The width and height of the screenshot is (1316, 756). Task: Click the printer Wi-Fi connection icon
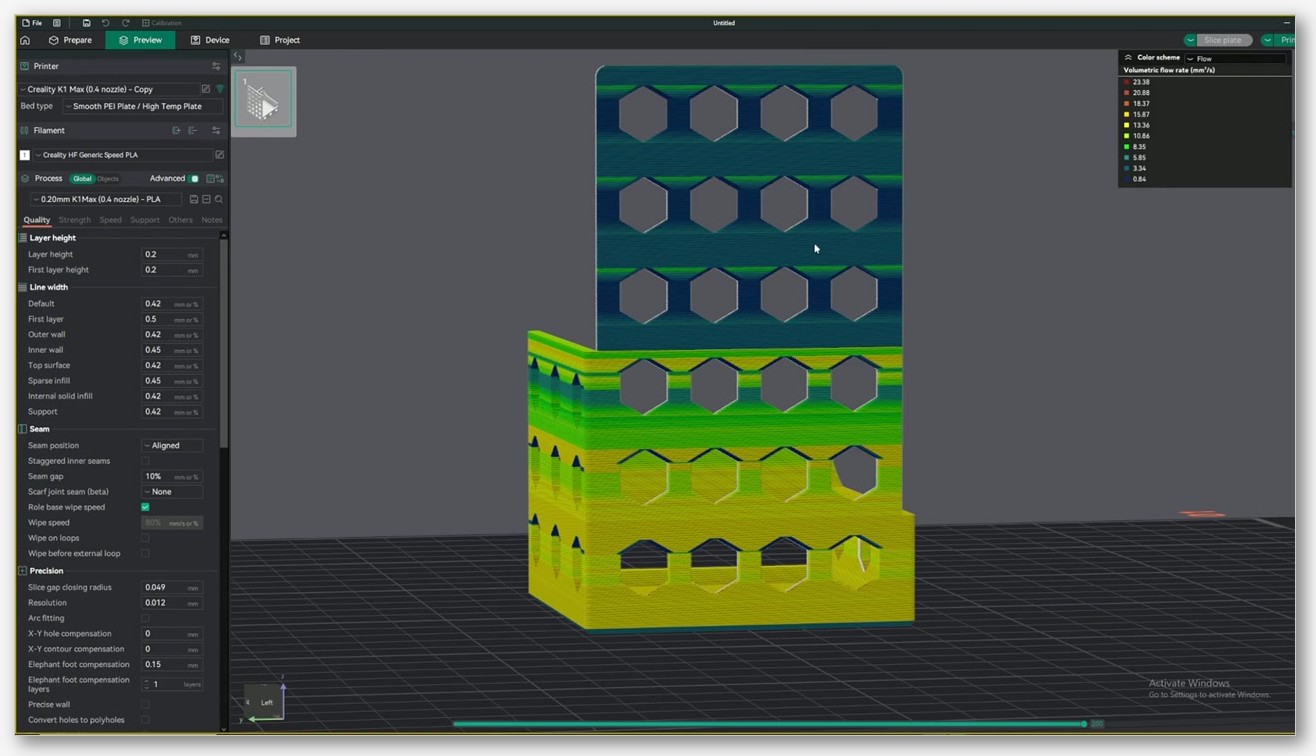[x=219, y=89]
